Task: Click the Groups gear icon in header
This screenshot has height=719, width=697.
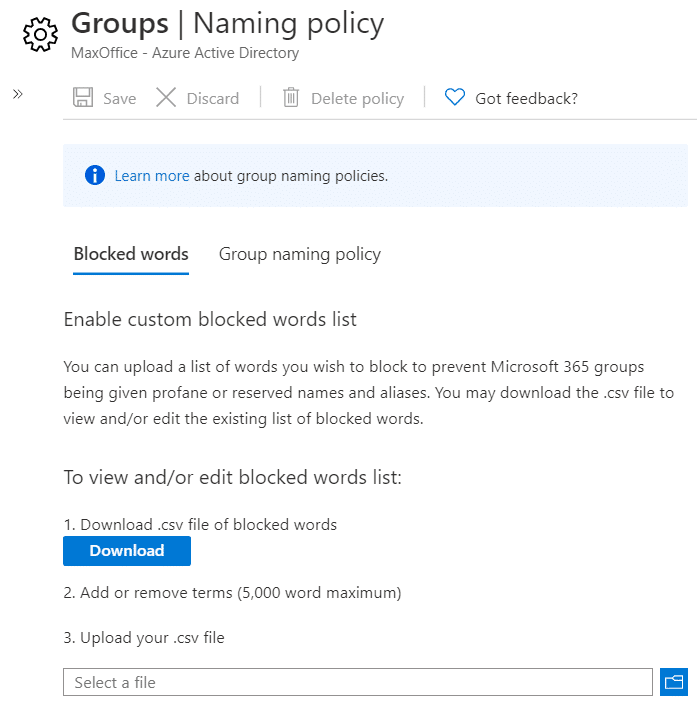Action: tap(40, 34)
